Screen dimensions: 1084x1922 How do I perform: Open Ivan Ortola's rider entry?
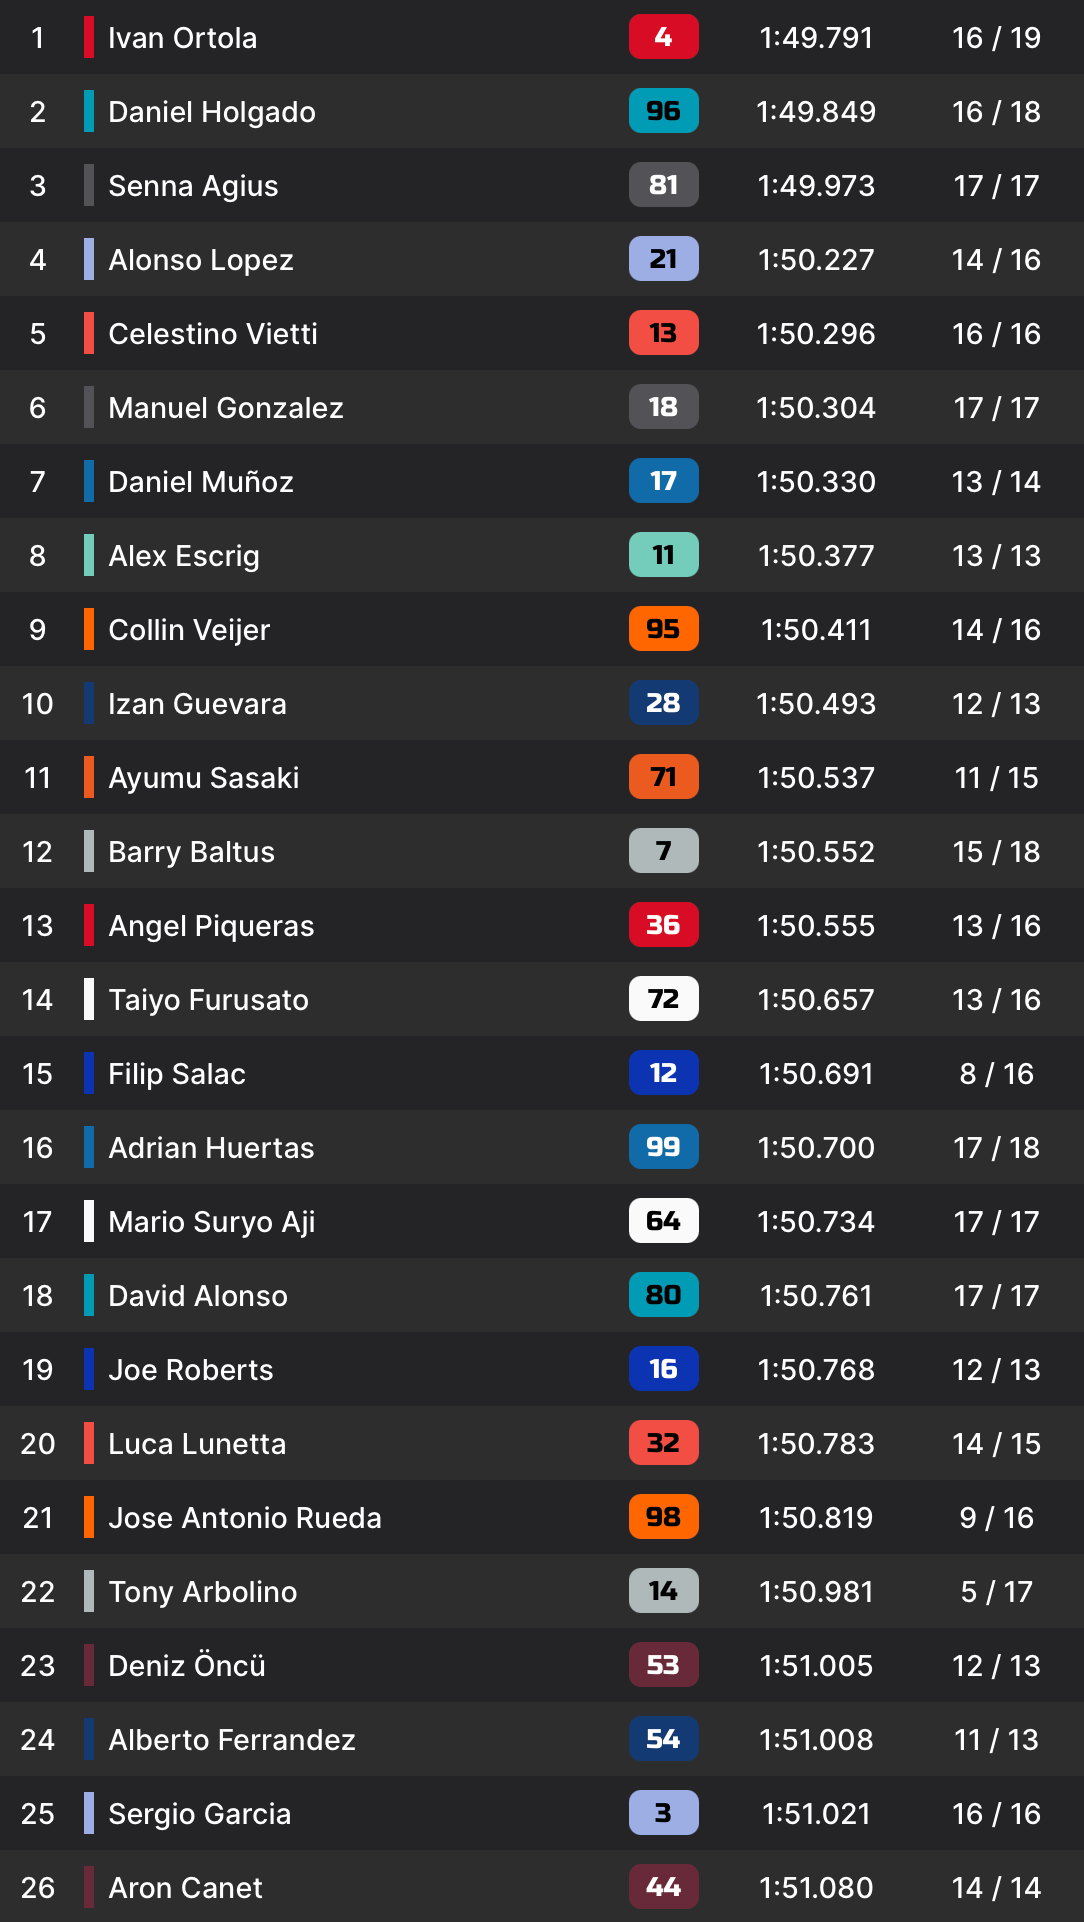pyautogui.click(x=542, y=37)
